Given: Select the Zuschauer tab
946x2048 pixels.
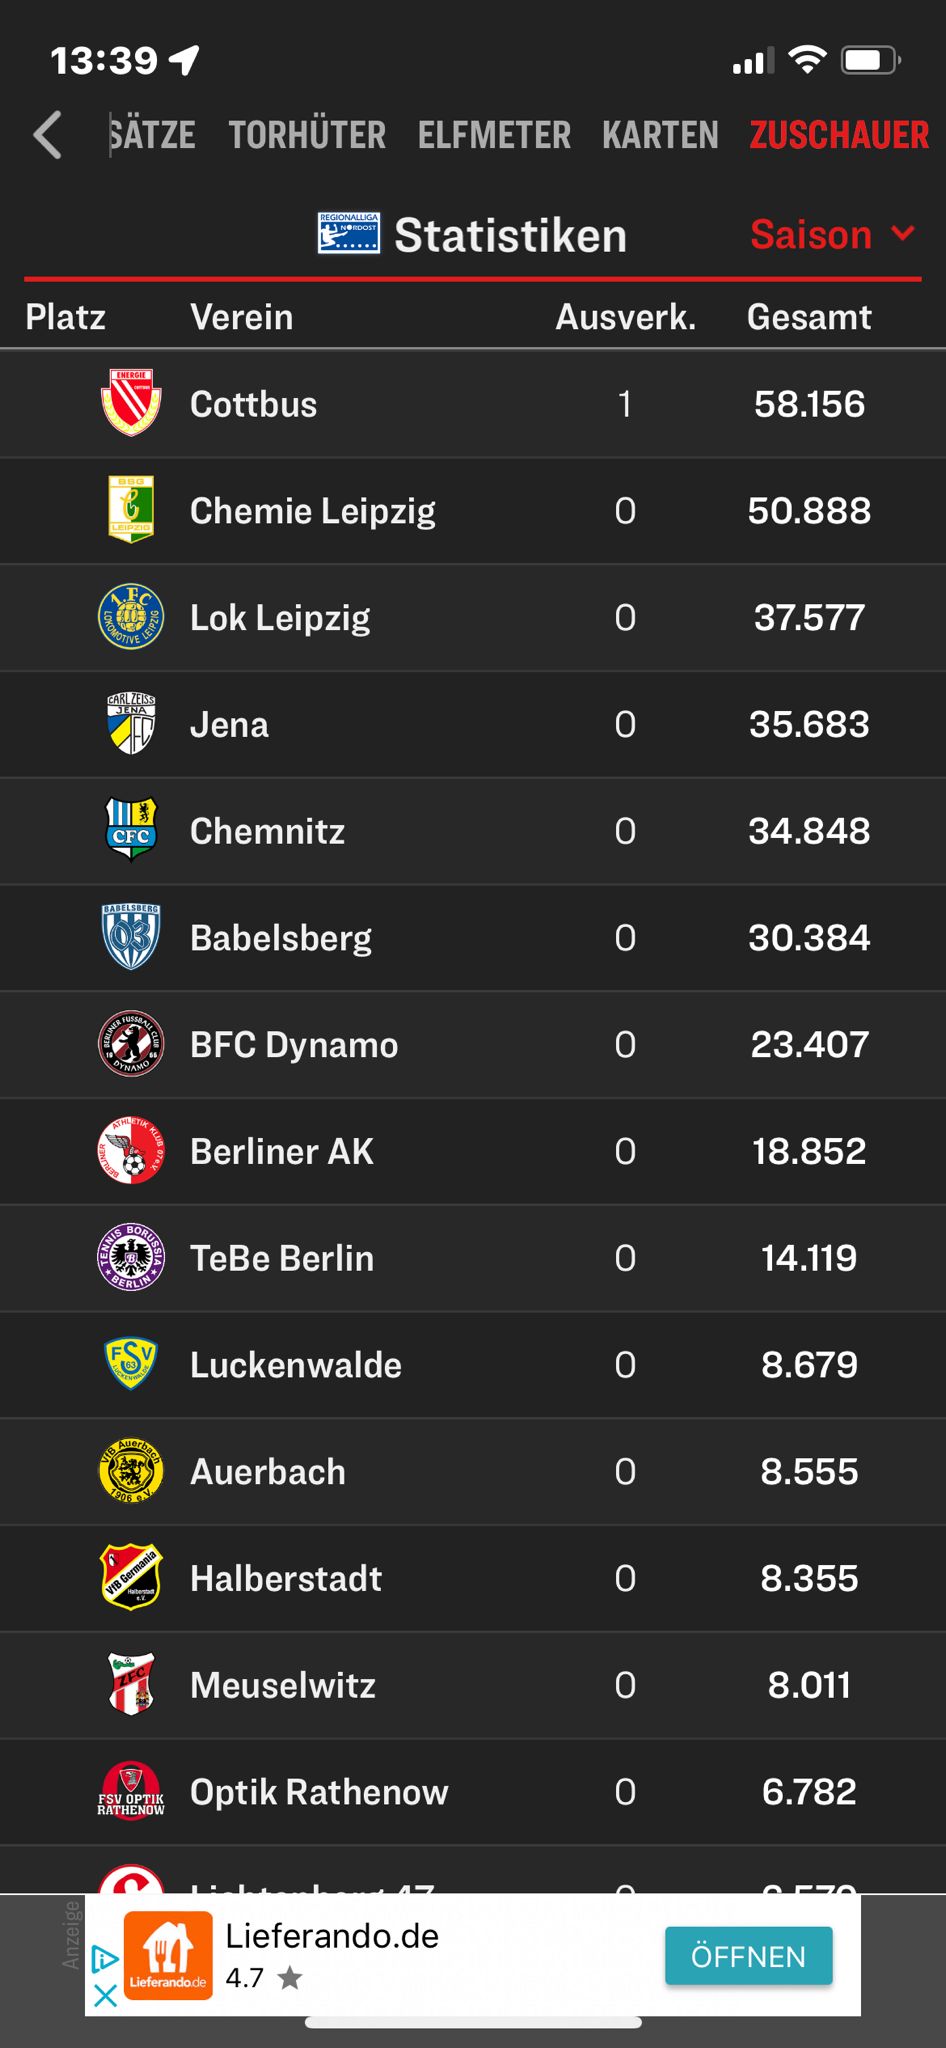Looking at the screenshot, I should pyautogui.click(x=839, y=135).
